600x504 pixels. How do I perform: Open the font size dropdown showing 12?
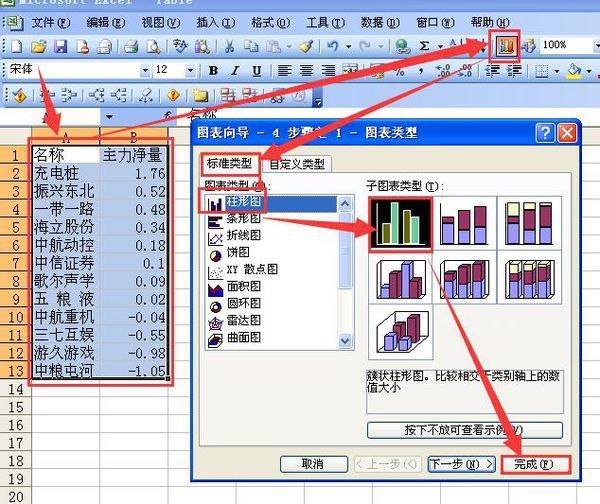190,71
